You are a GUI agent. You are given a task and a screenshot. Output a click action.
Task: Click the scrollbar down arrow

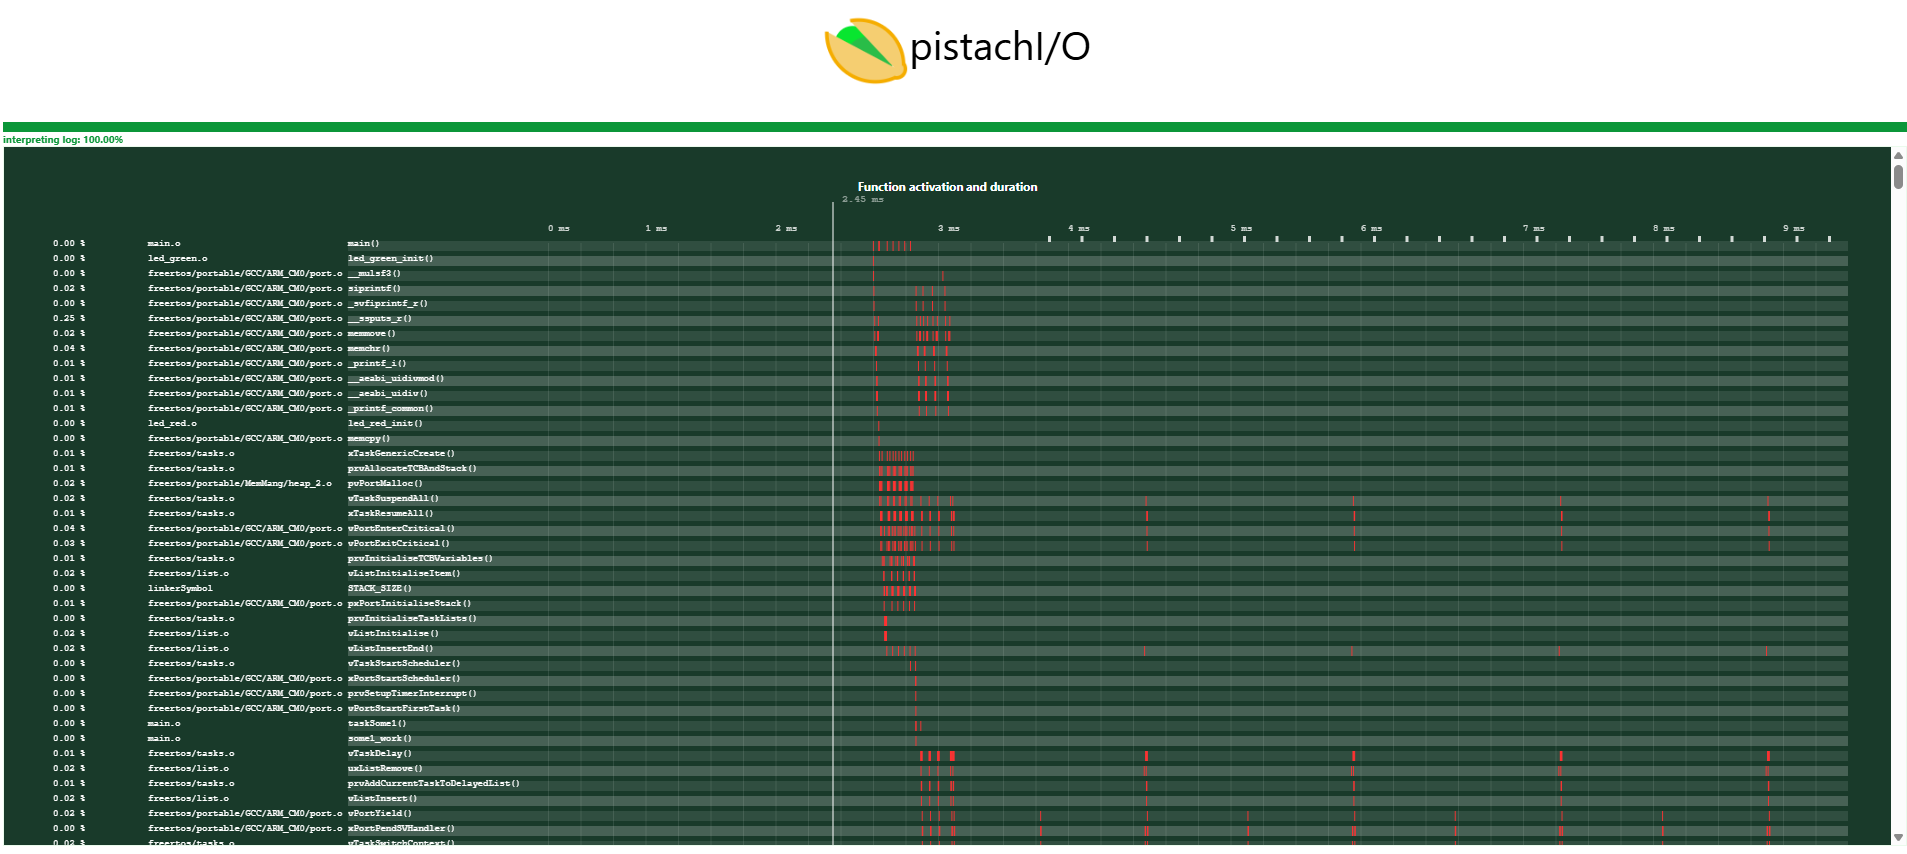coord(1898,837)
